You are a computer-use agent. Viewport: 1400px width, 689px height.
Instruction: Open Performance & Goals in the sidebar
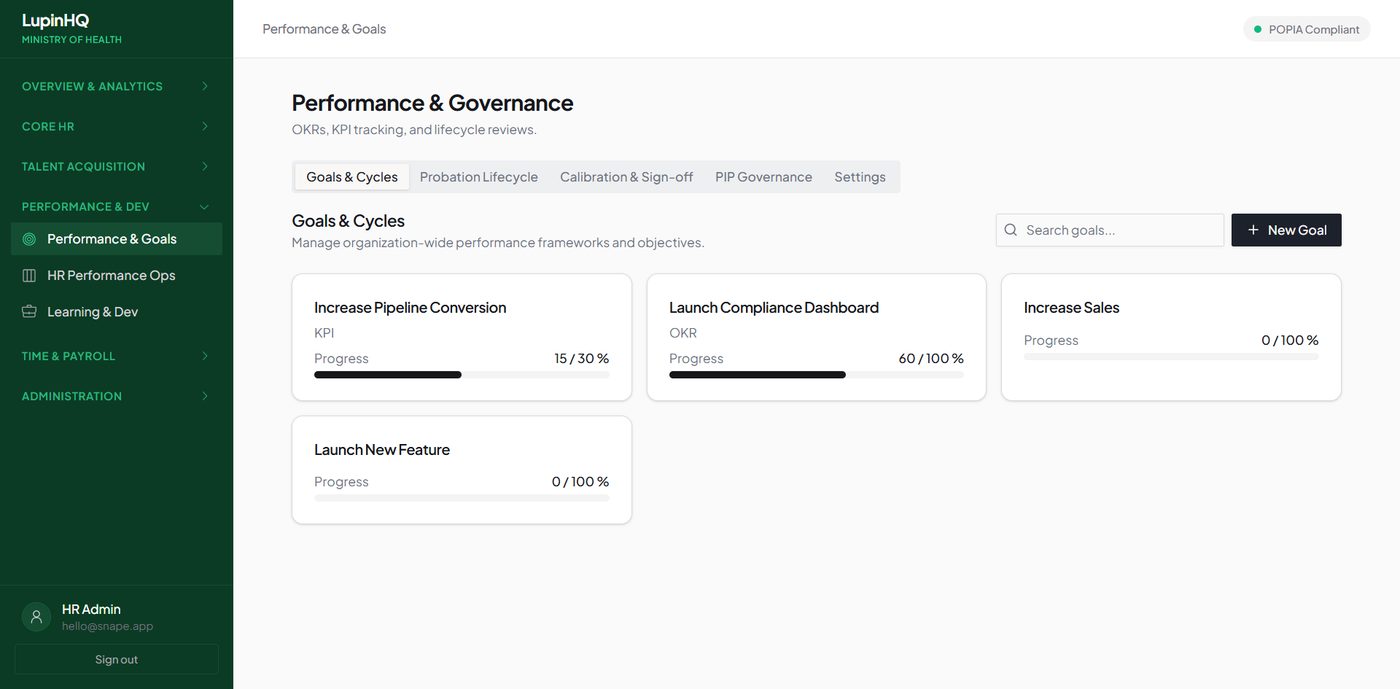click(116, 239)
